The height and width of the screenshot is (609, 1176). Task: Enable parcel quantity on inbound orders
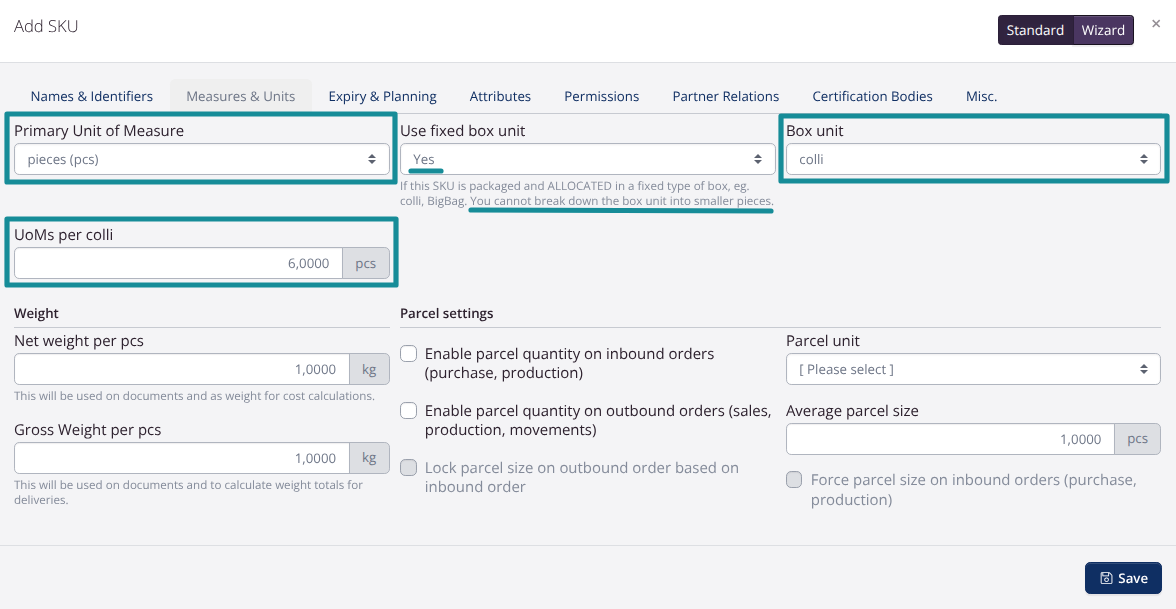[x=409, y=354]
